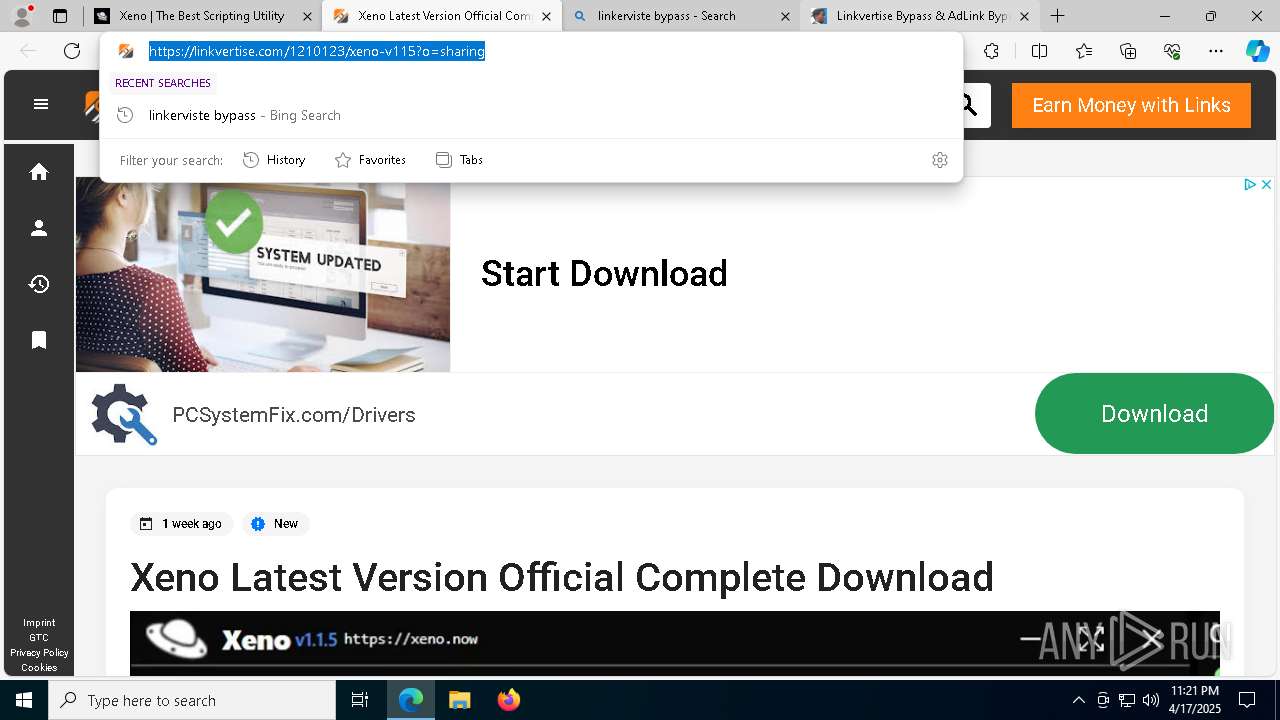The width and height of the screenshot is (1280, 720).
Task: Open AdChoices triangle icon on ad
Action: tap(1249, 185)
